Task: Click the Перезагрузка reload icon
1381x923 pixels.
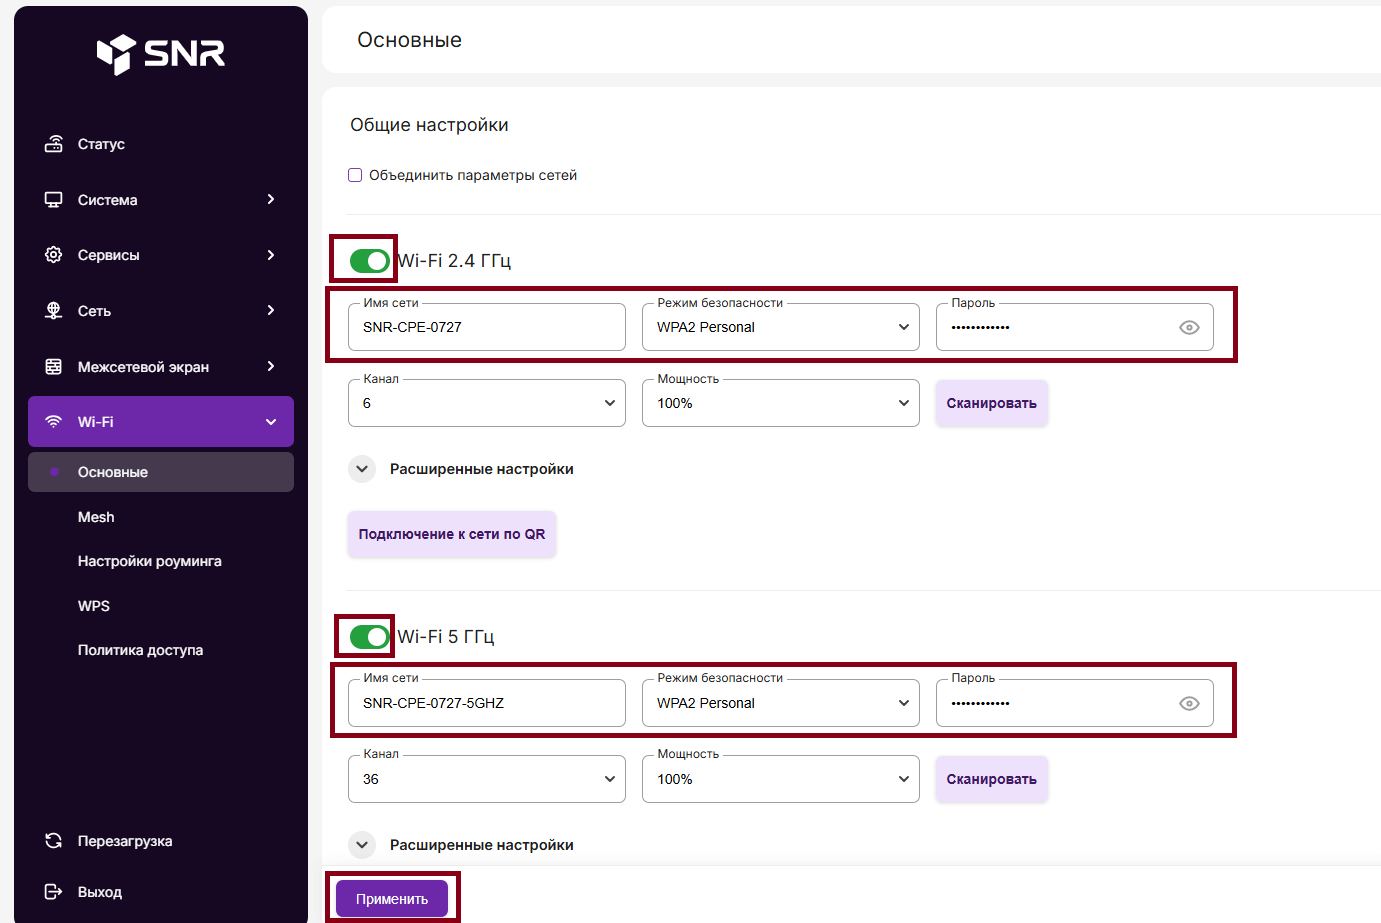Action: pos(54,841)
